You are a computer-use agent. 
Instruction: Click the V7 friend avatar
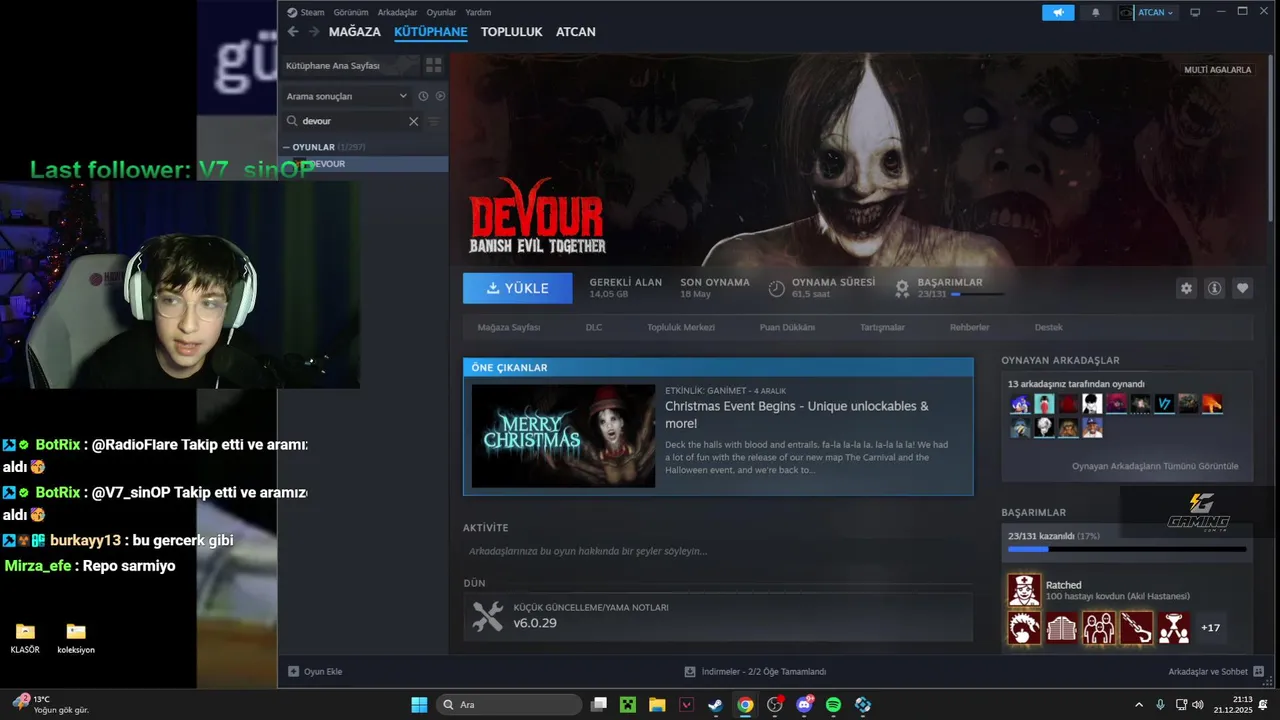click(1164, 404)
